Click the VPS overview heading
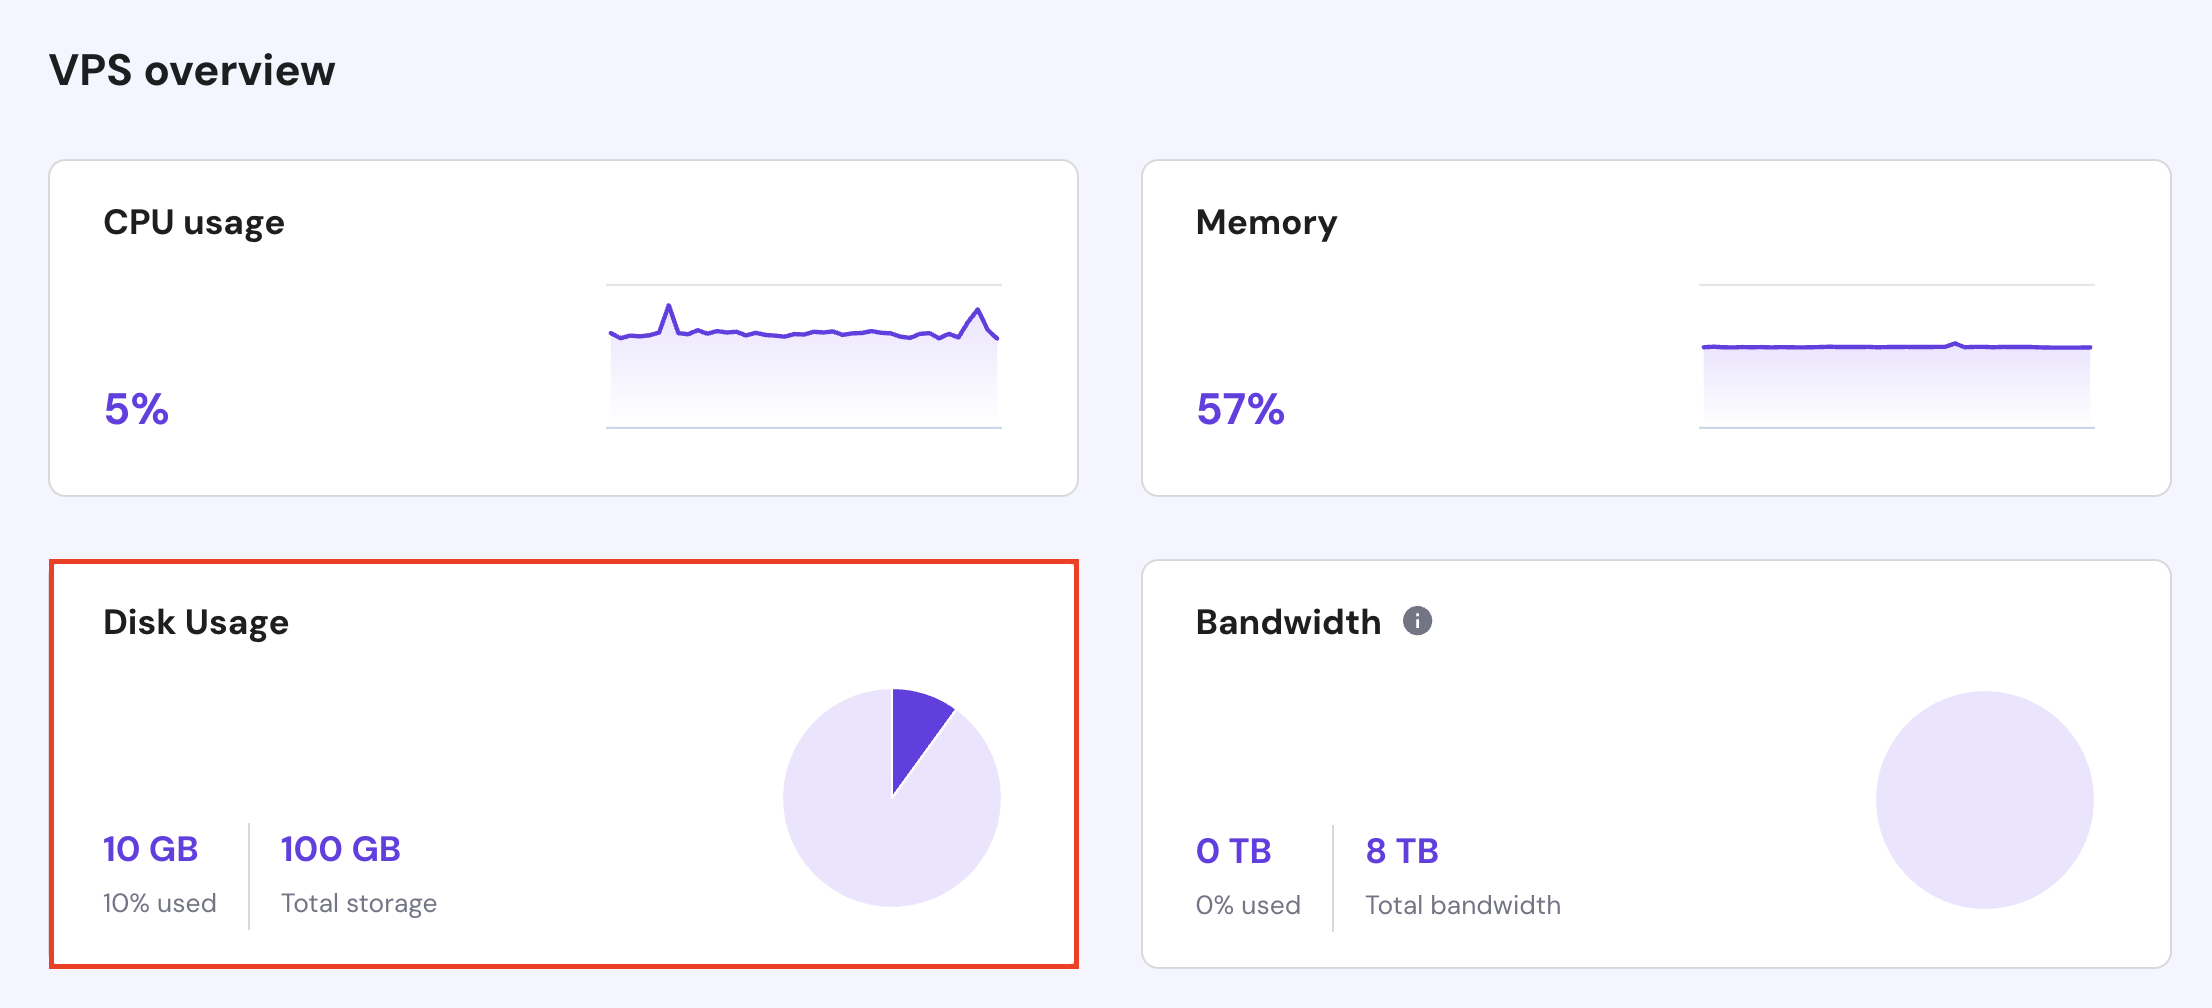This screenshot has height=1008, width=2212. coord(193,69)
